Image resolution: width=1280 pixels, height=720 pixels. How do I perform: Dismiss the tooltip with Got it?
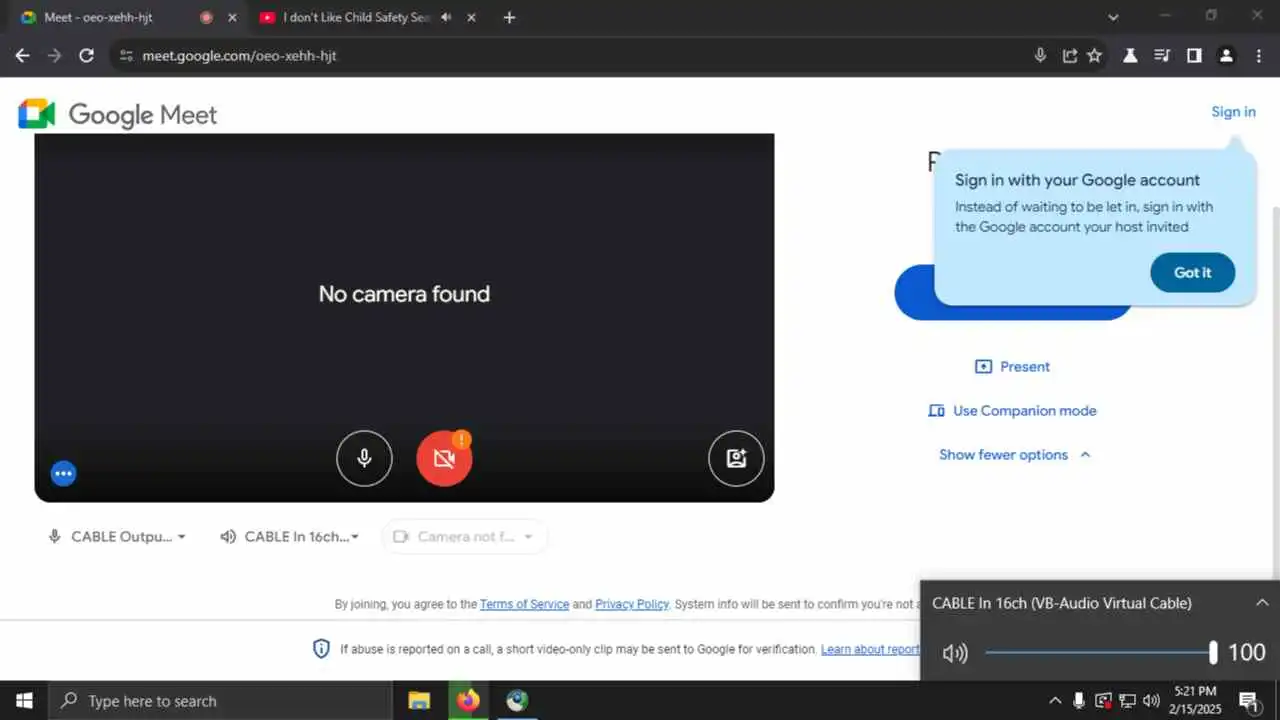[x=1192, y=273]
